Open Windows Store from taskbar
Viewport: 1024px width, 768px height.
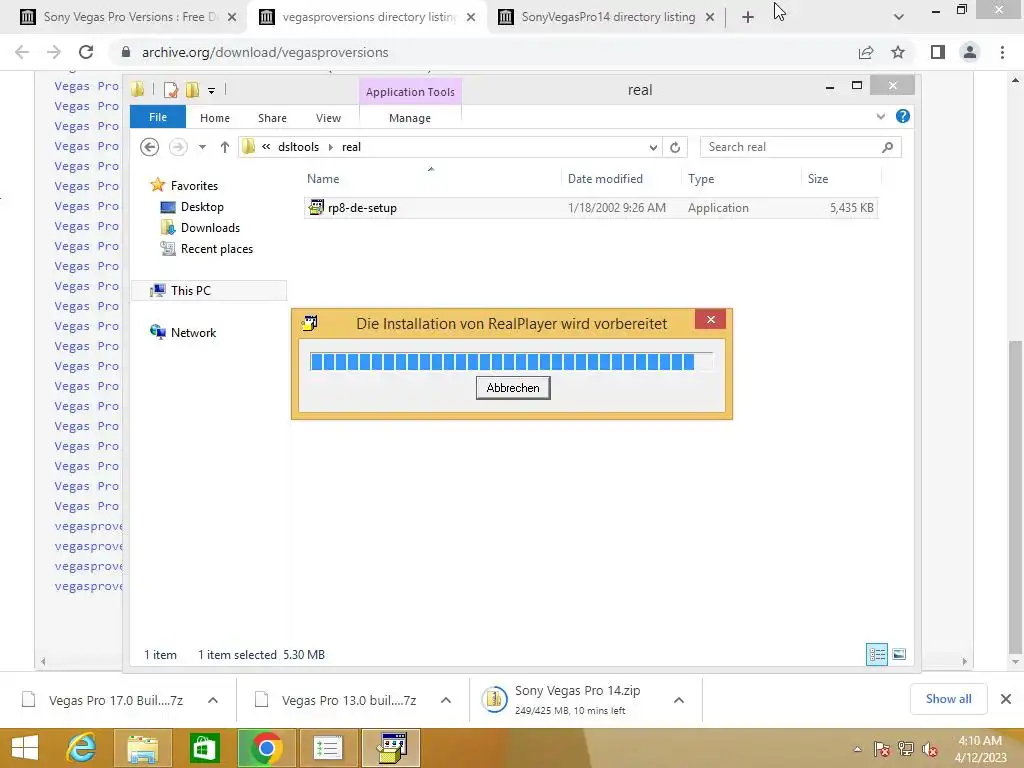[x=204, y=748]
